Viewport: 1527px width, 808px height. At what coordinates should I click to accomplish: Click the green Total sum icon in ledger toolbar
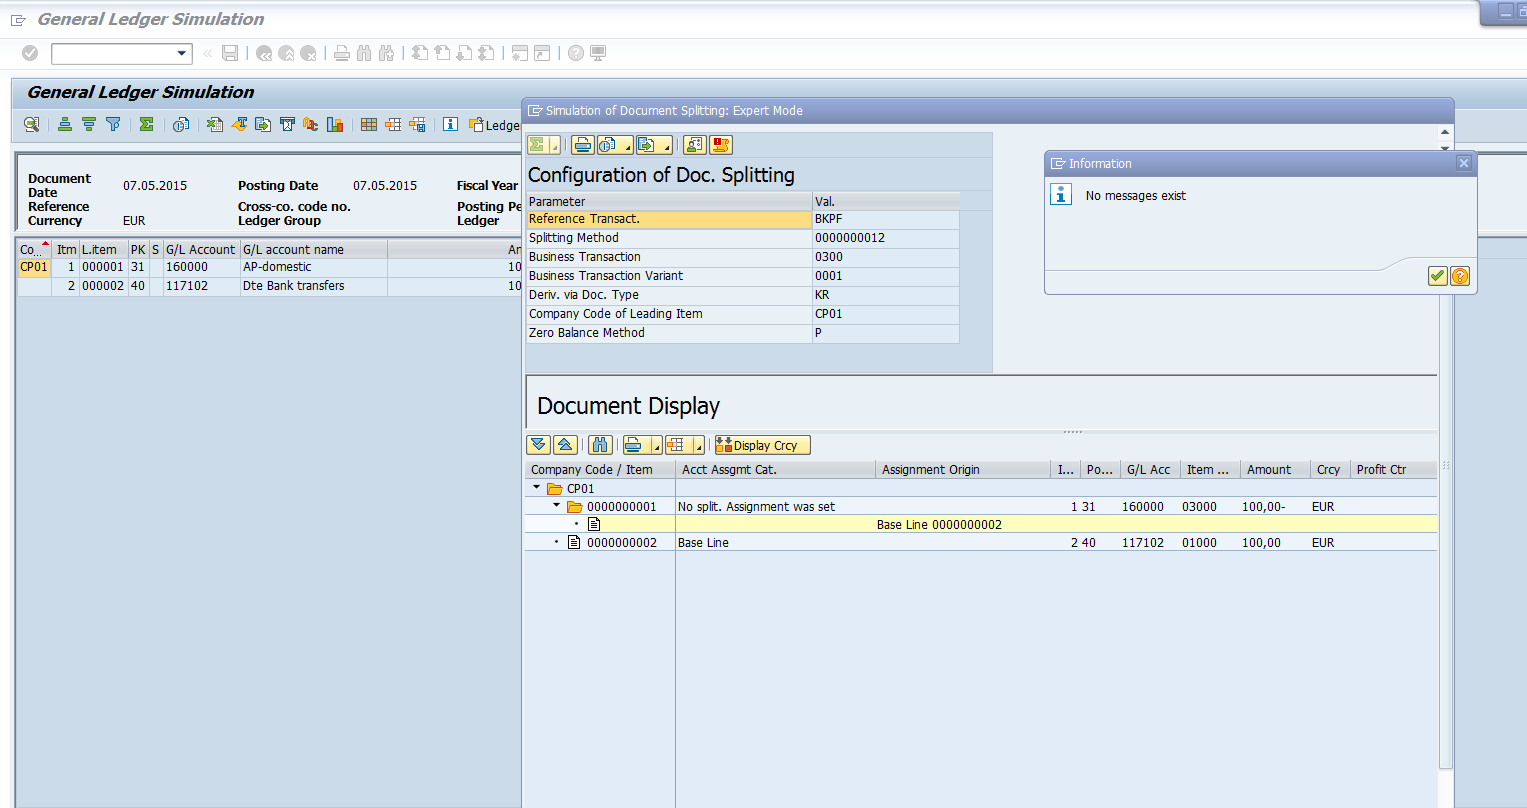(147, 125)
